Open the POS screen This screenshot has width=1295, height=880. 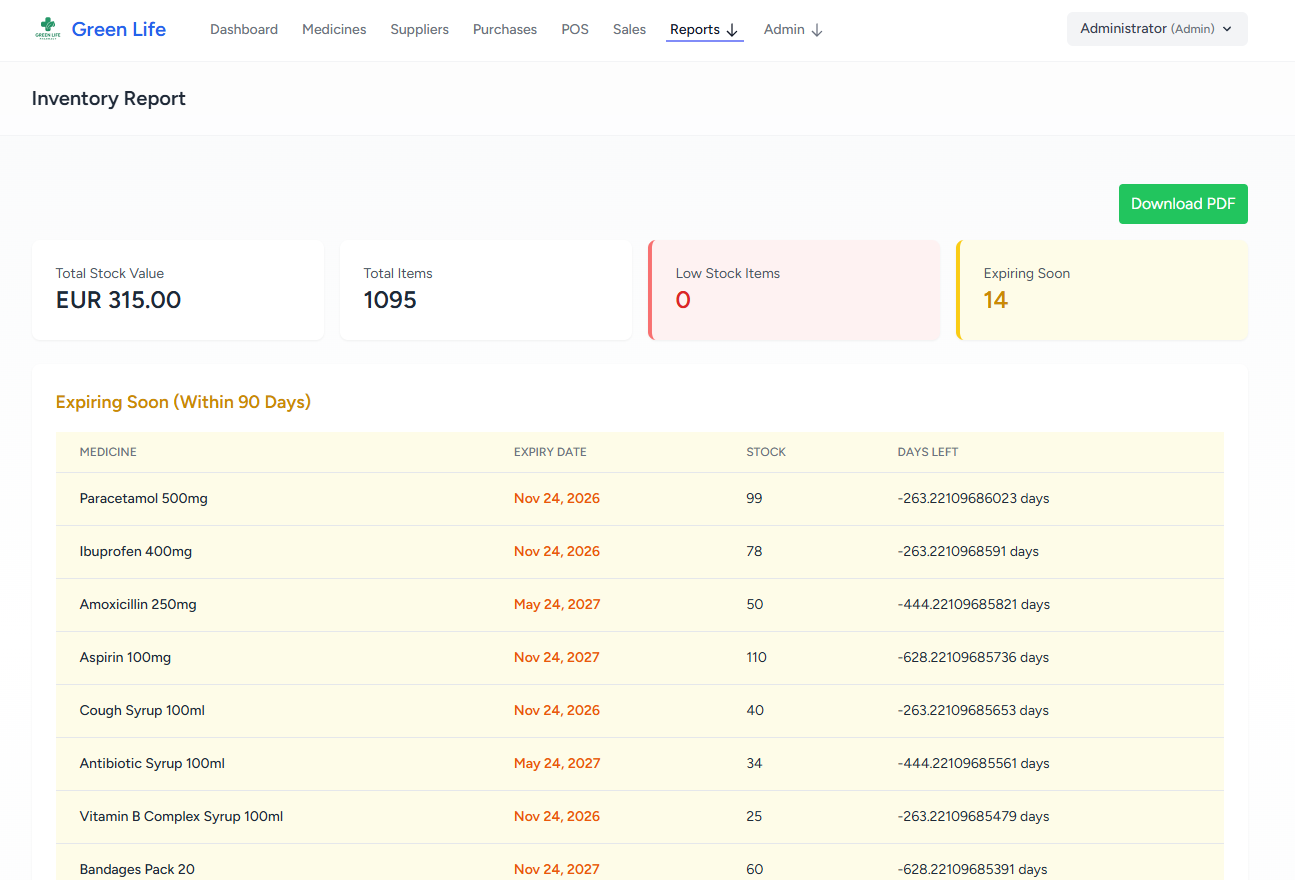click(x=575, y=29)
